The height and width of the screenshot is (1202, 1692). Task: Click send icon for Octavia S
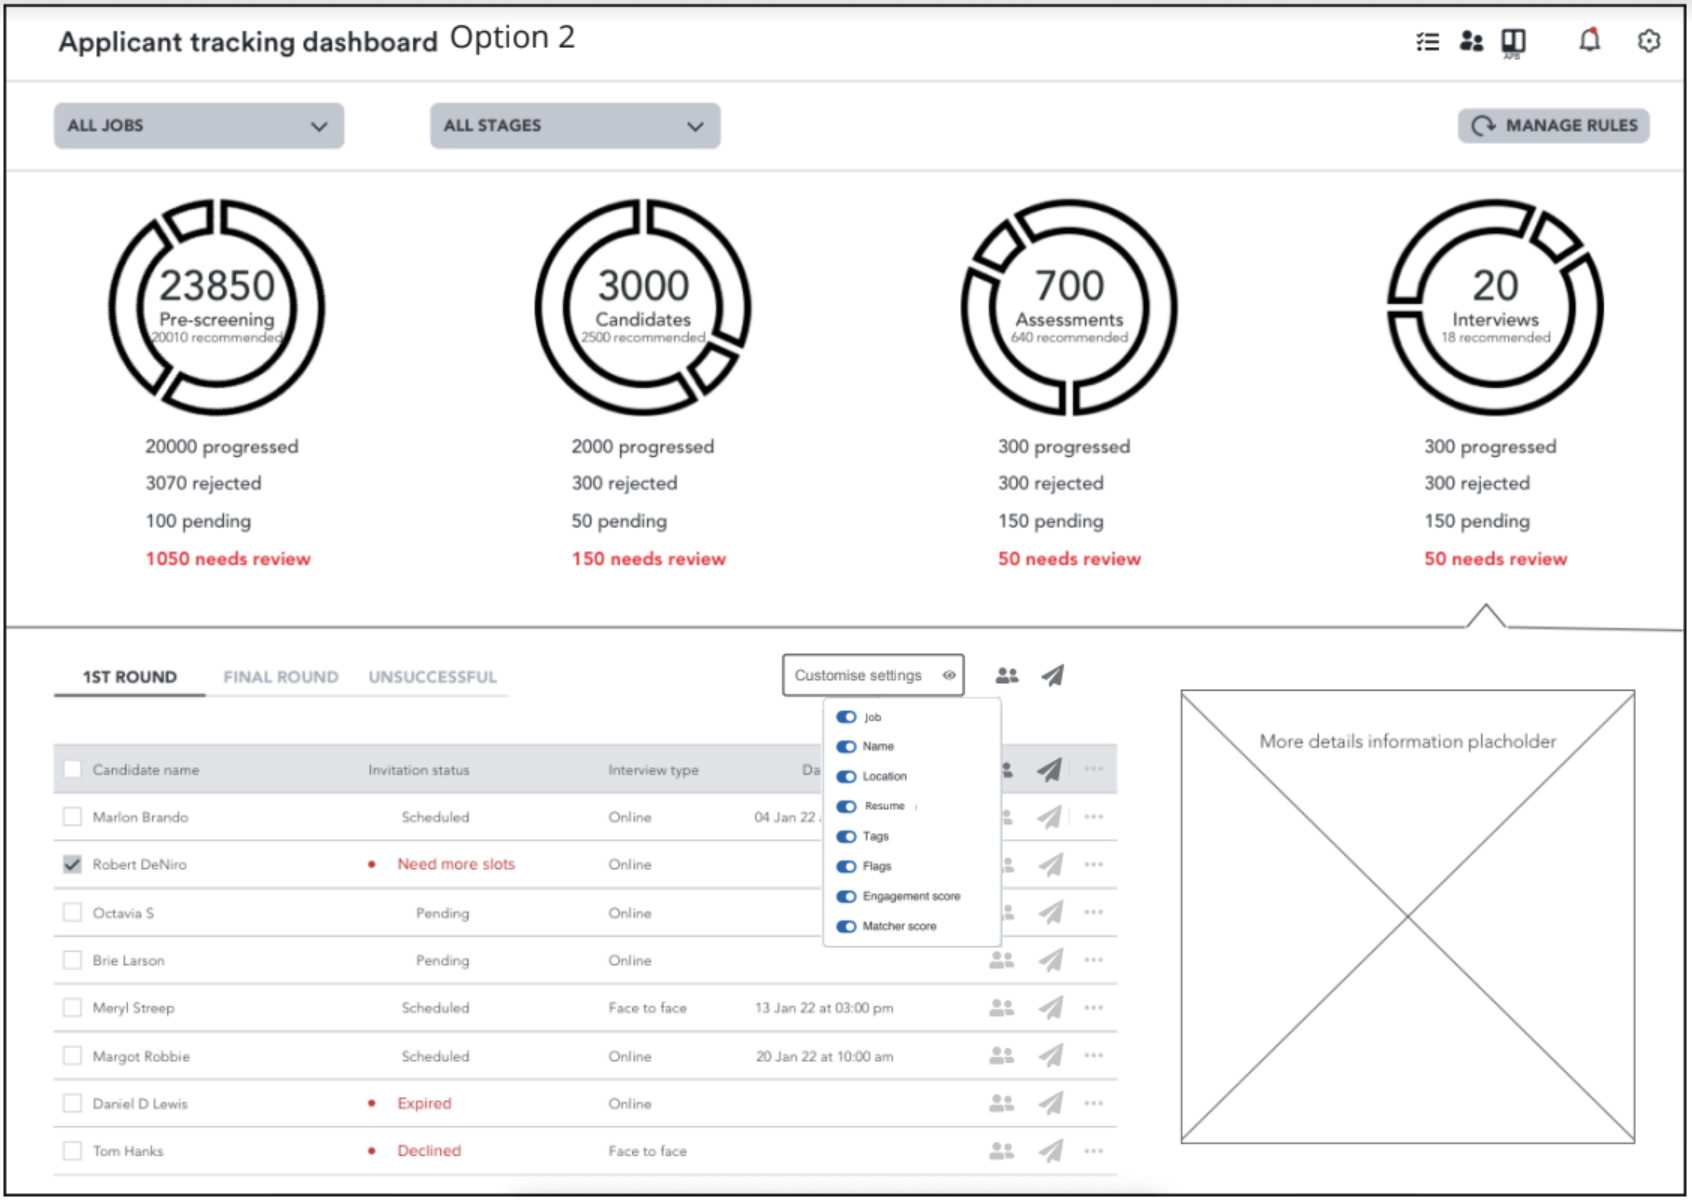[1049, 912]
